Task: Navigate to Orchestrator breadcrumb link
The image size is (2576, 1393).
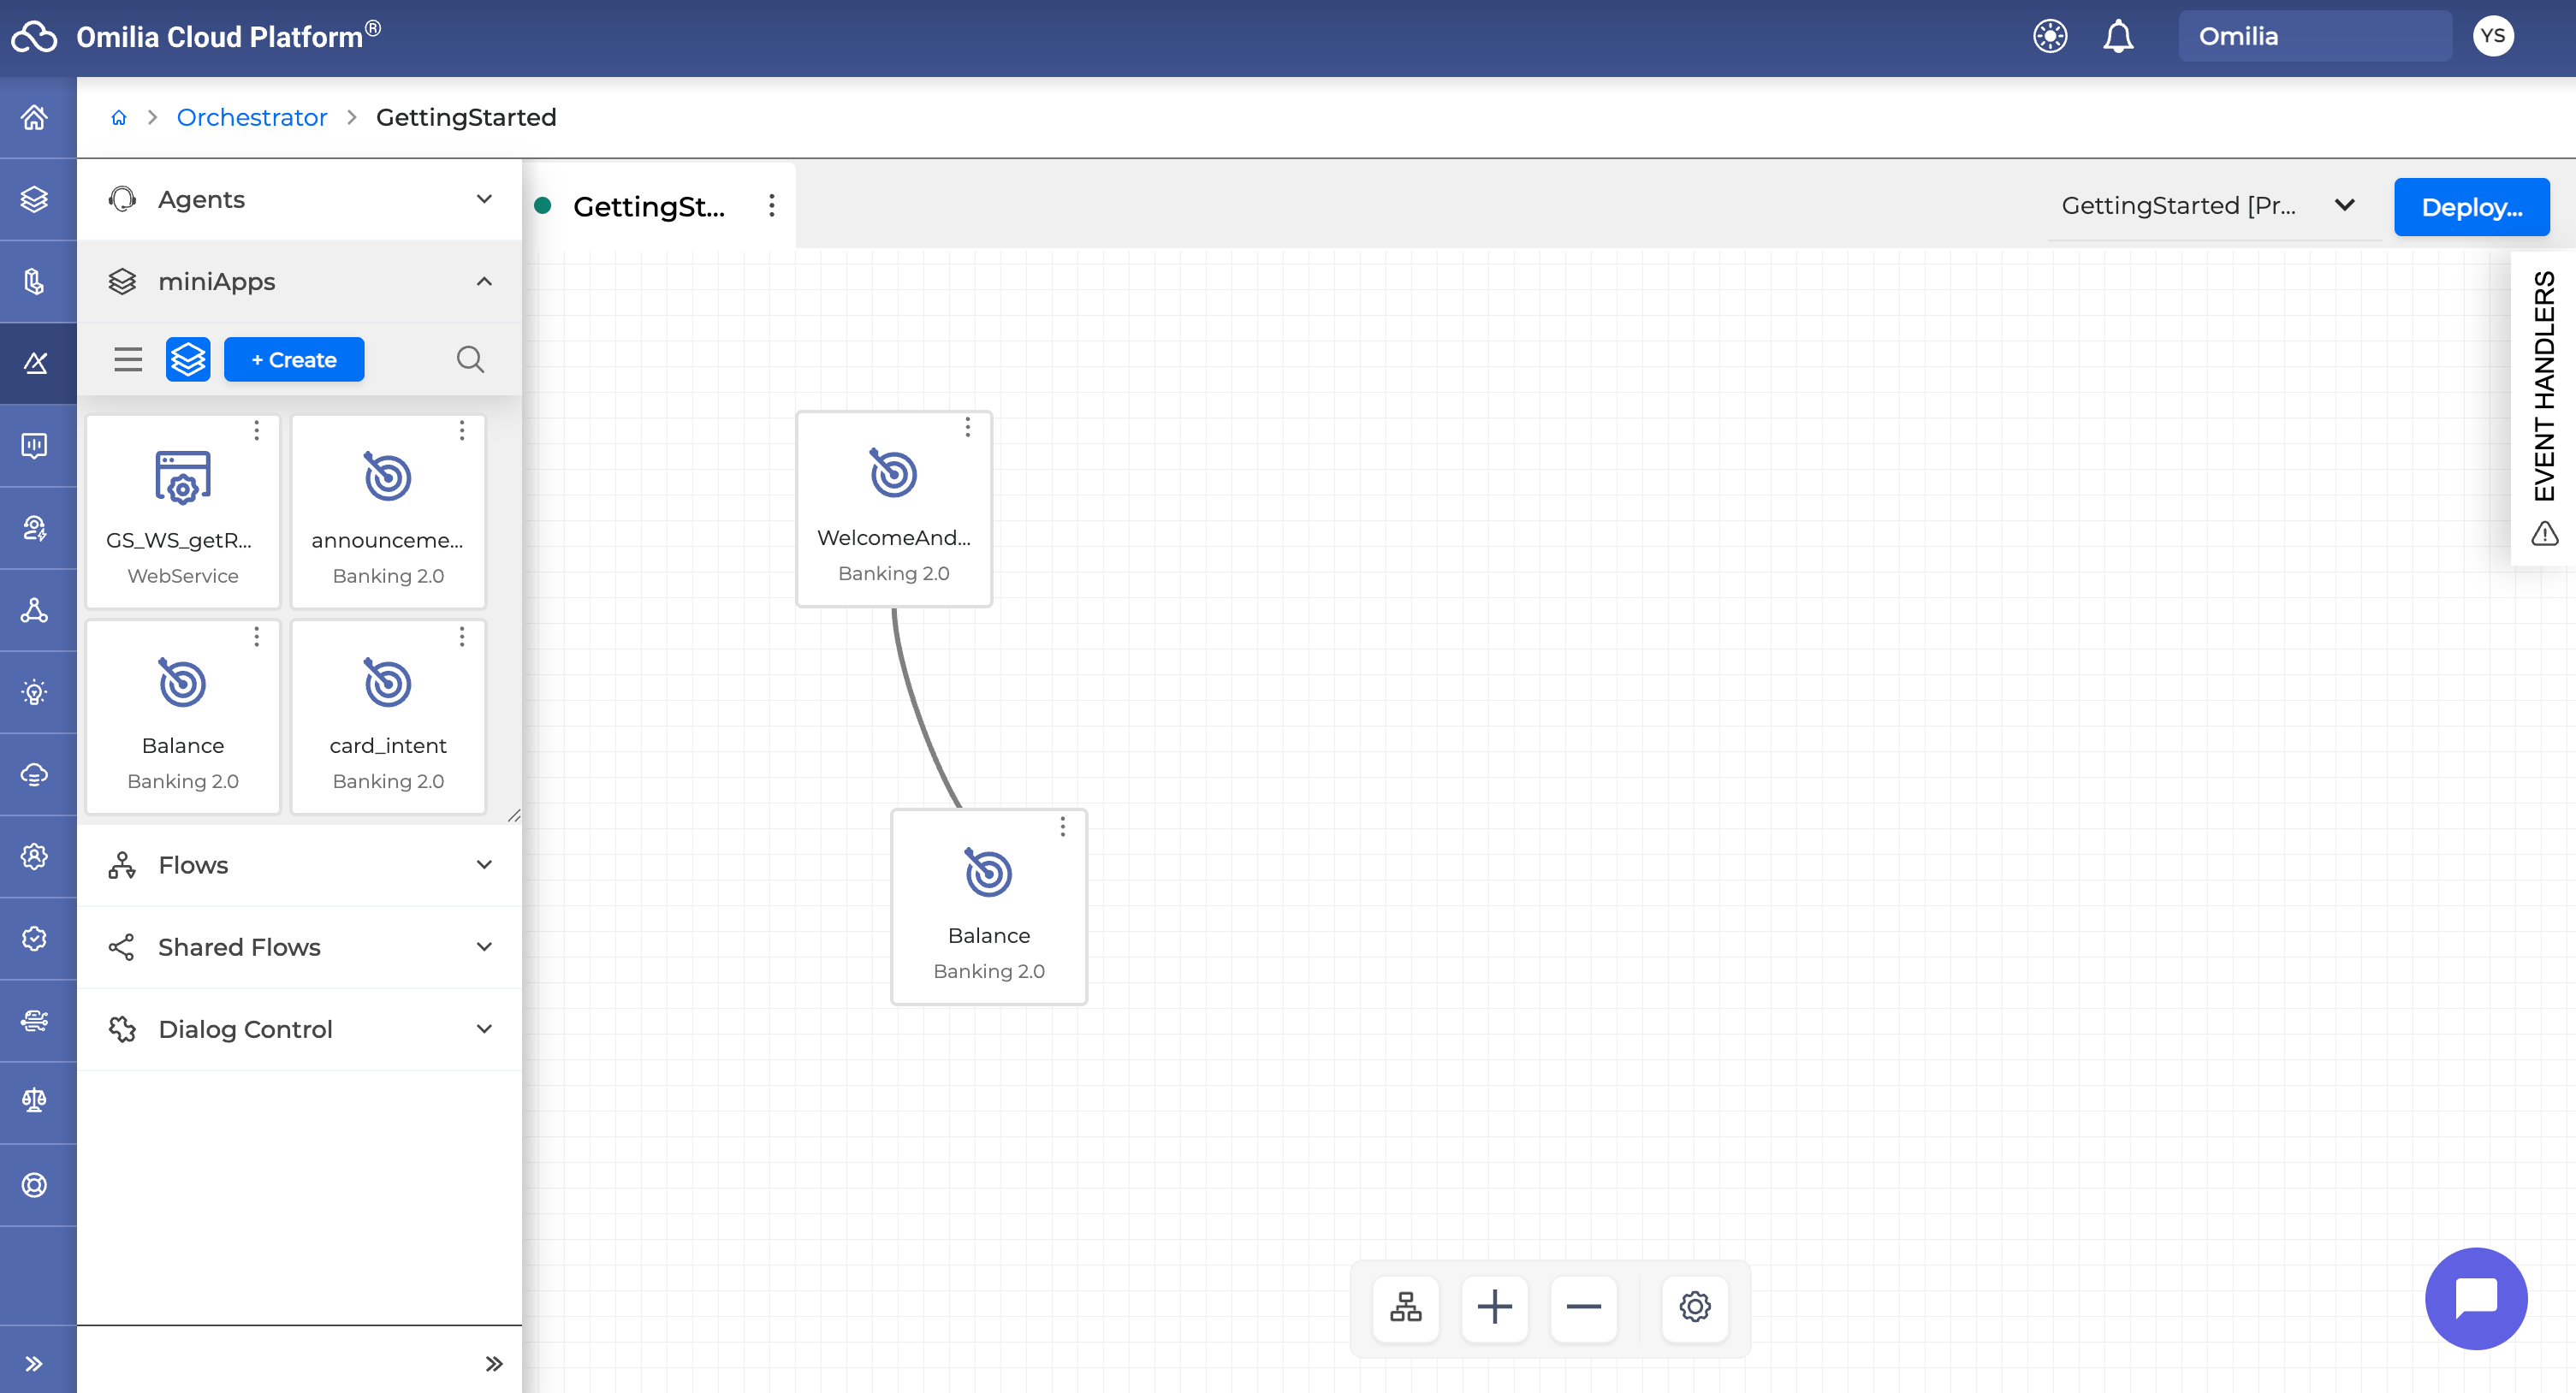Action: click(252, 117)
